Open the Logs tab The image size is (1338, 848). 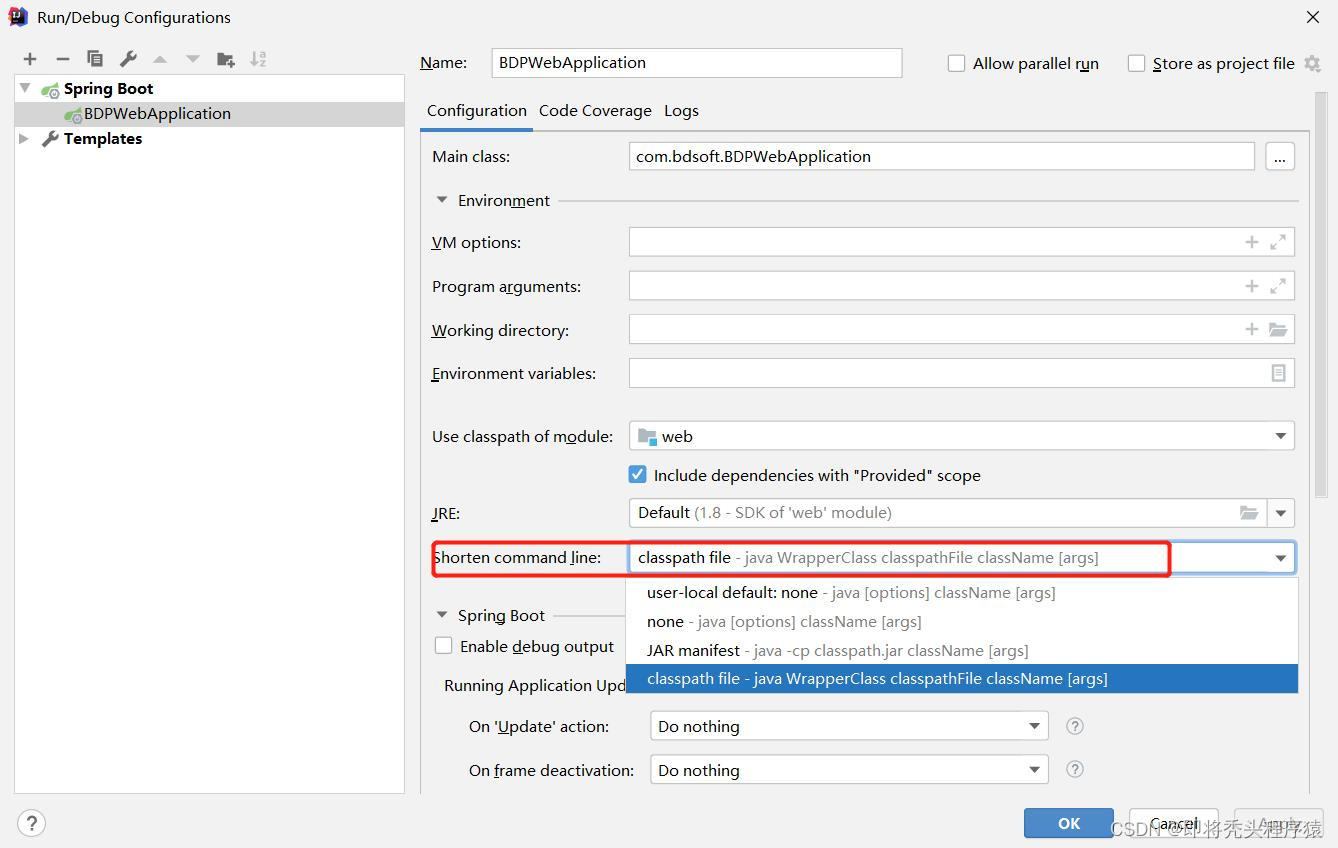681,111
